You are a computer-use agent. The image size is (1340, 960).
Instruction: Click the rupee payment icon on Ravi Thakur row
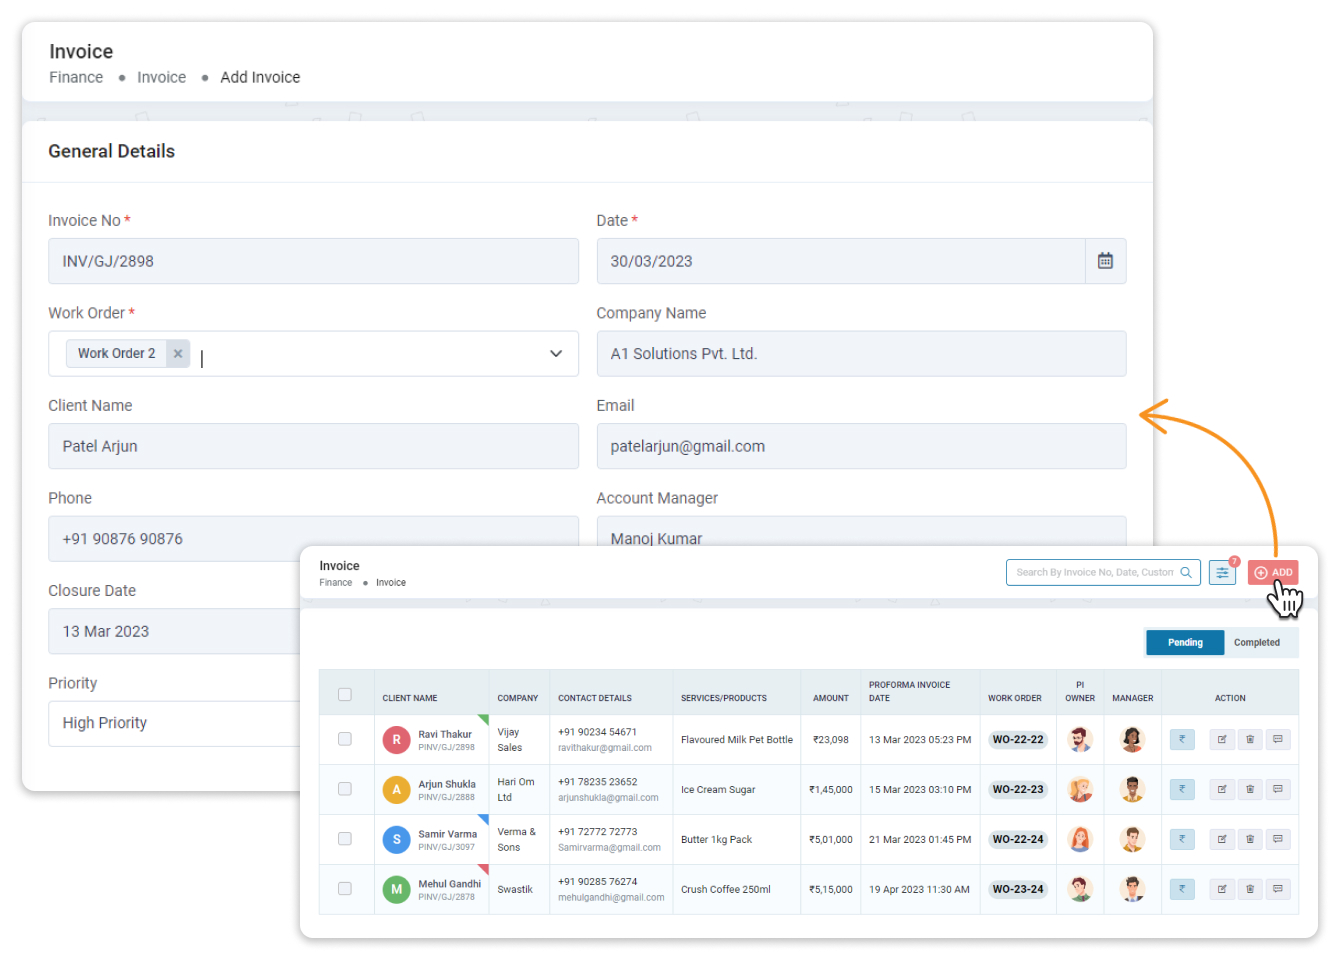coord(1182,739)
